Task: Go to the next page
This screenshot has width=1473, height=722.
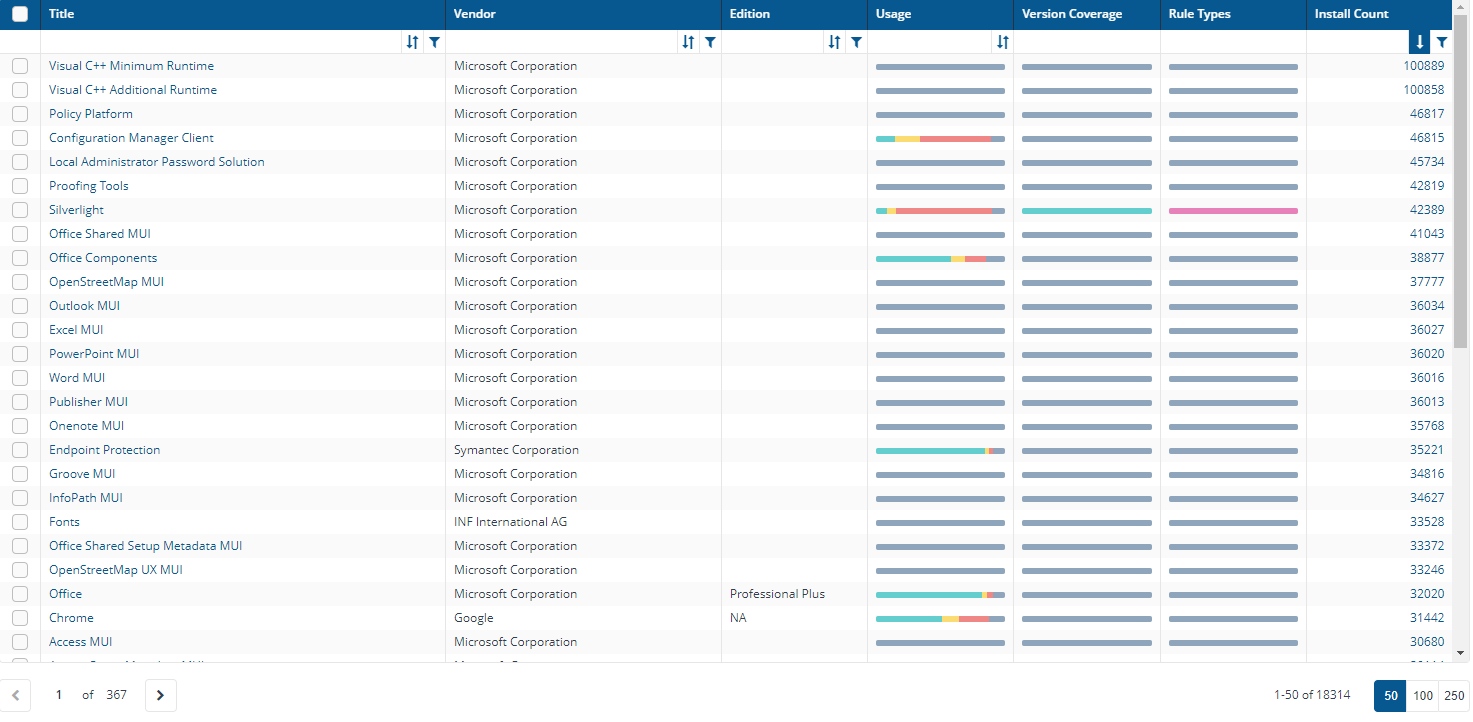Action: pyautogui.click(x=161, y=695)
